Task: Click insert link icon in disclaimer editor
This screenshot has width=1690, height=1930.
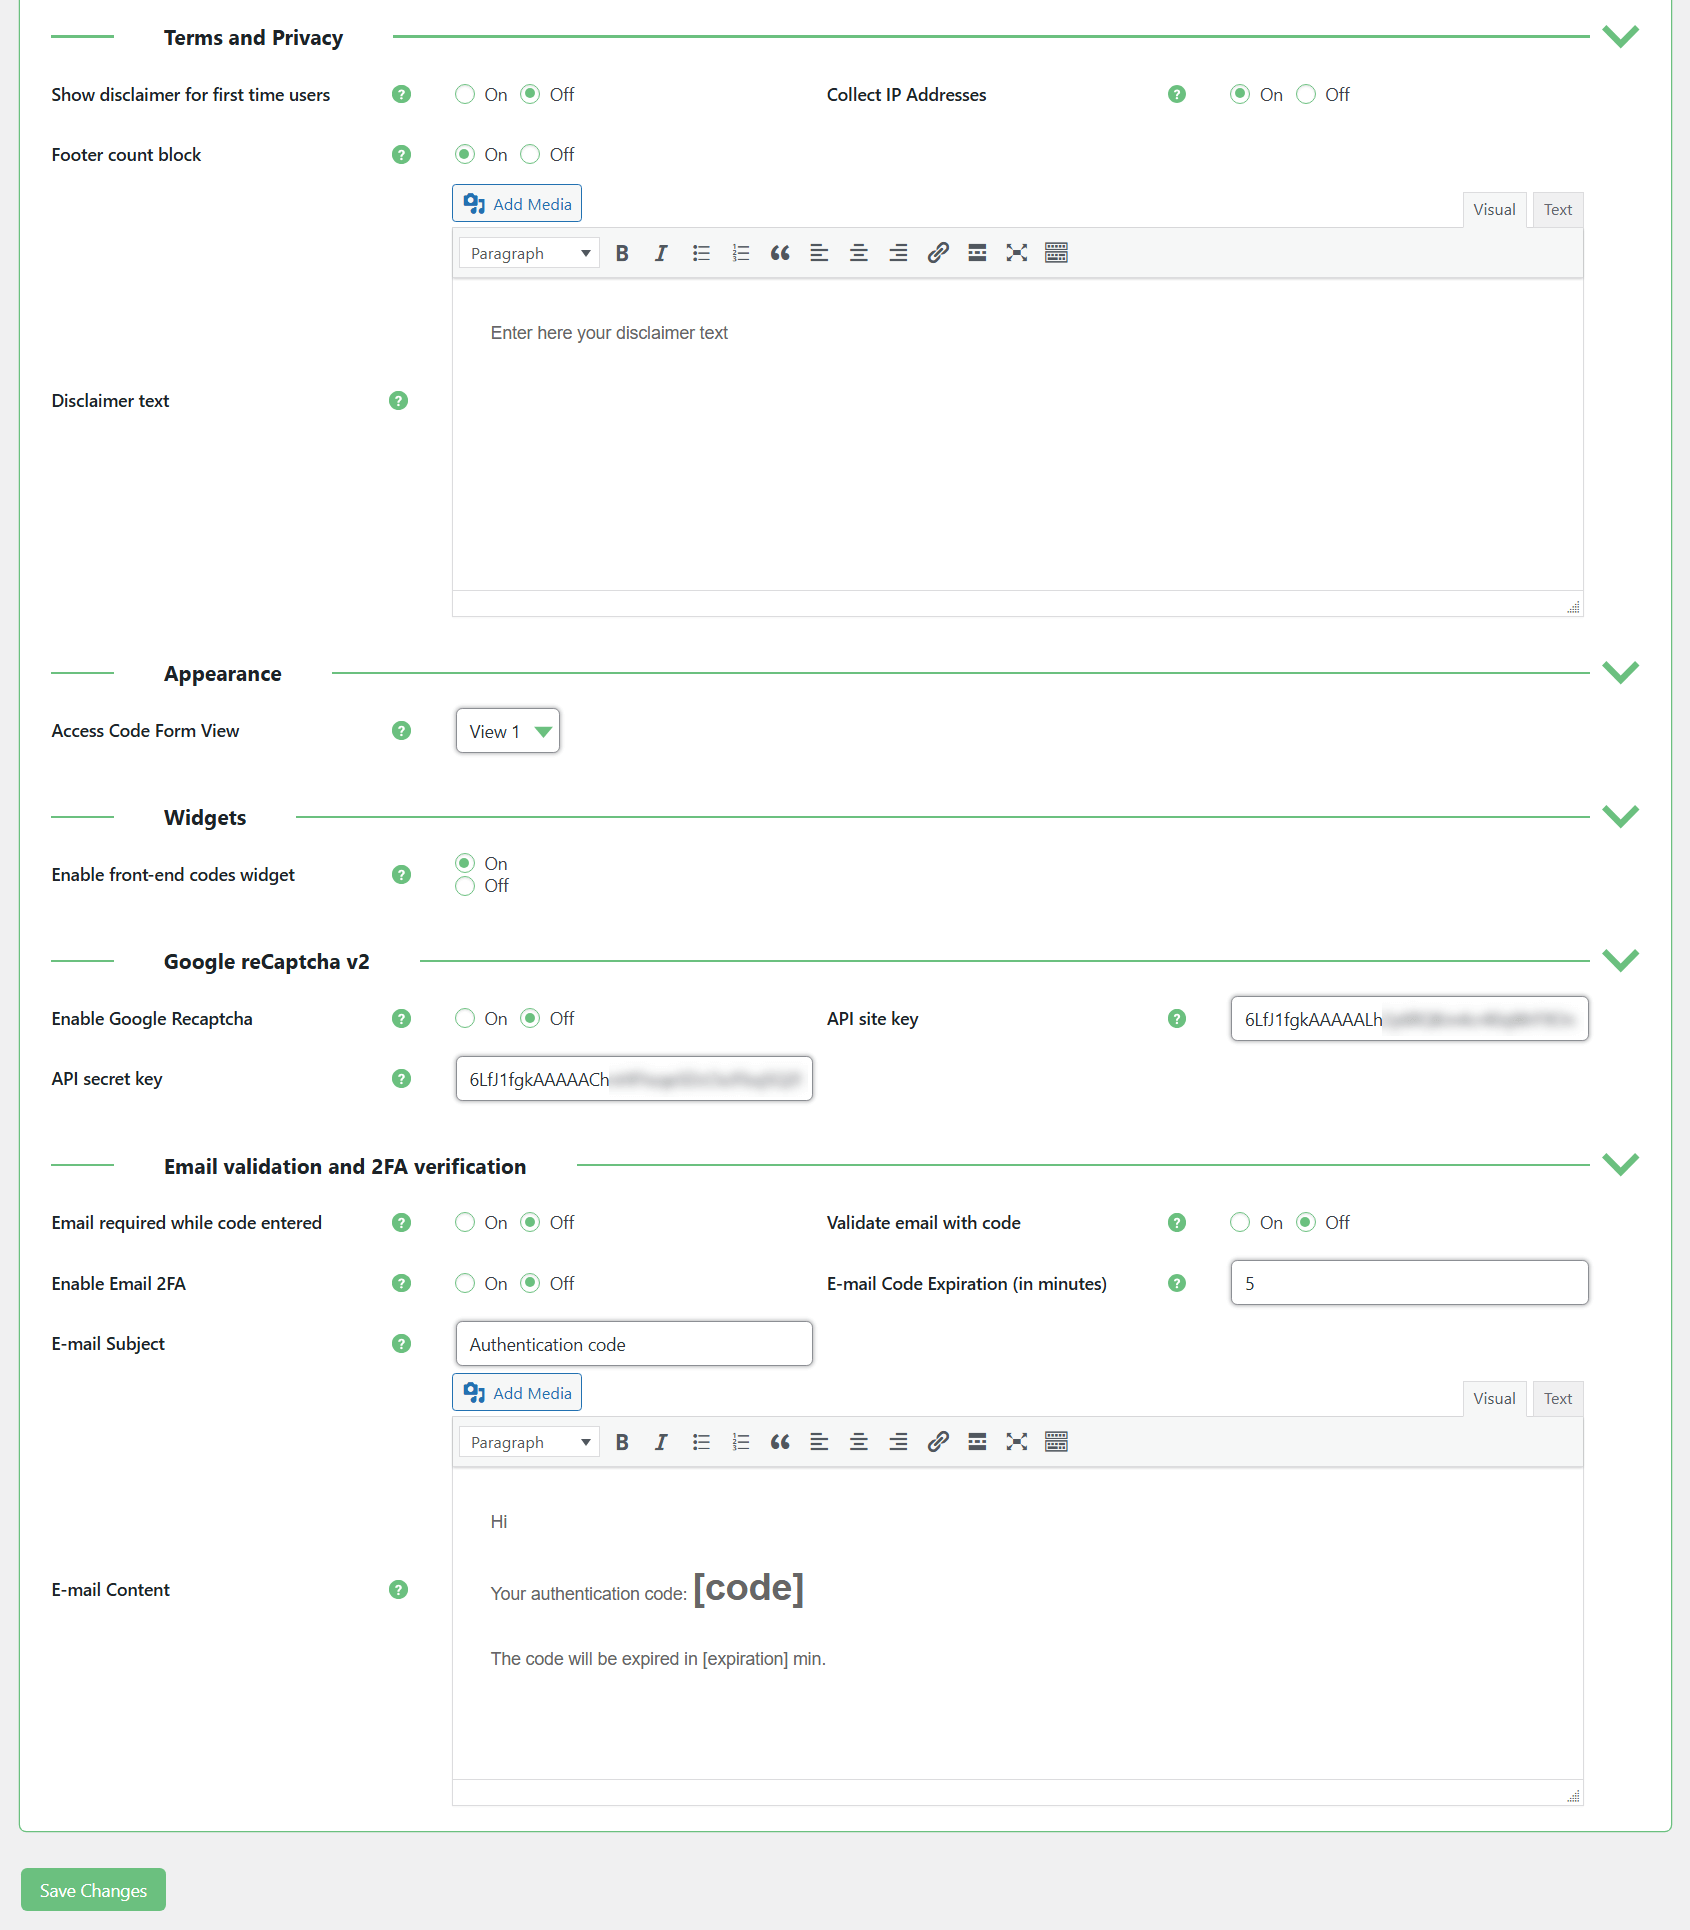Action: pos(937,253)
